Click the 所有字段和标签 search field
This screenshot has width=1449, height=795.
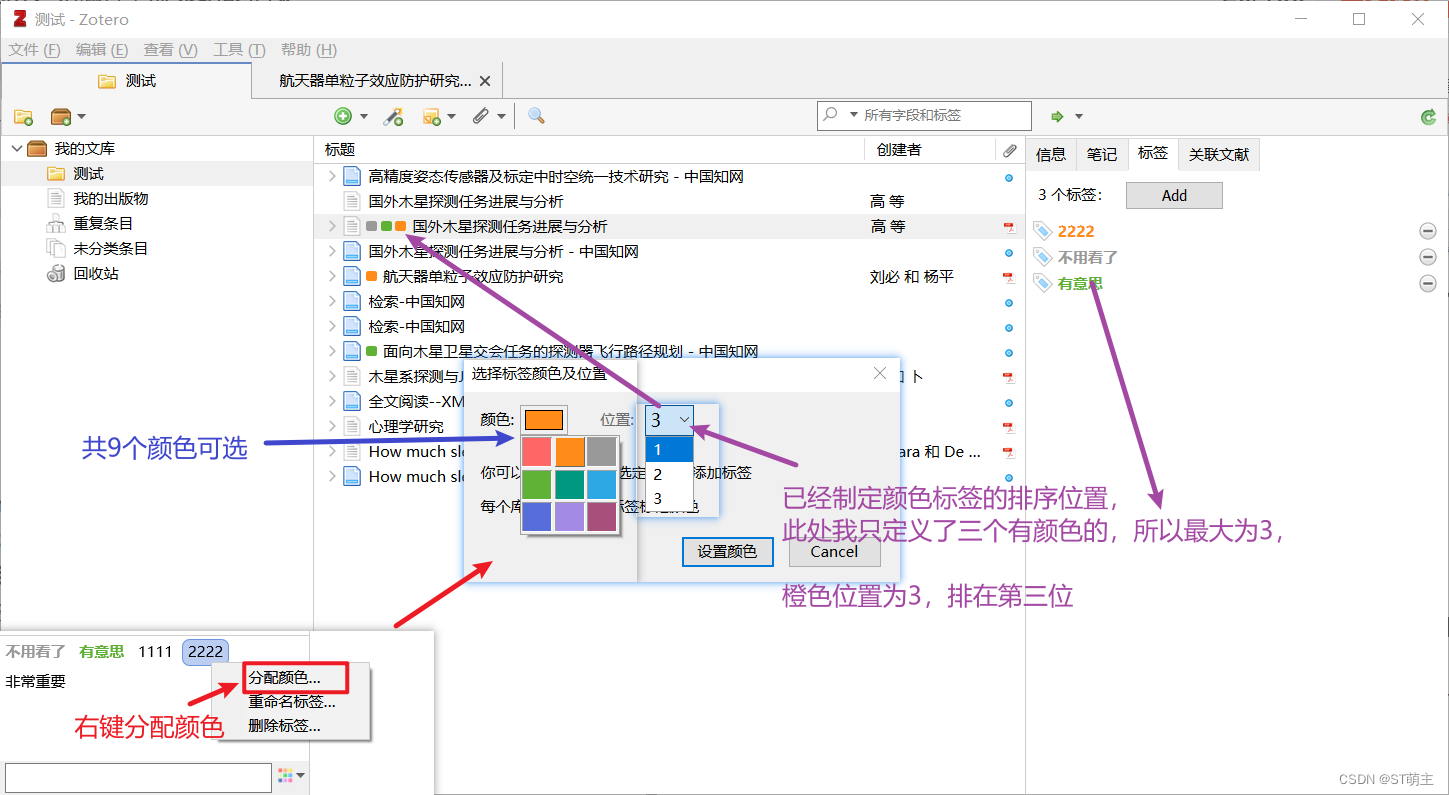pos(924,116)
